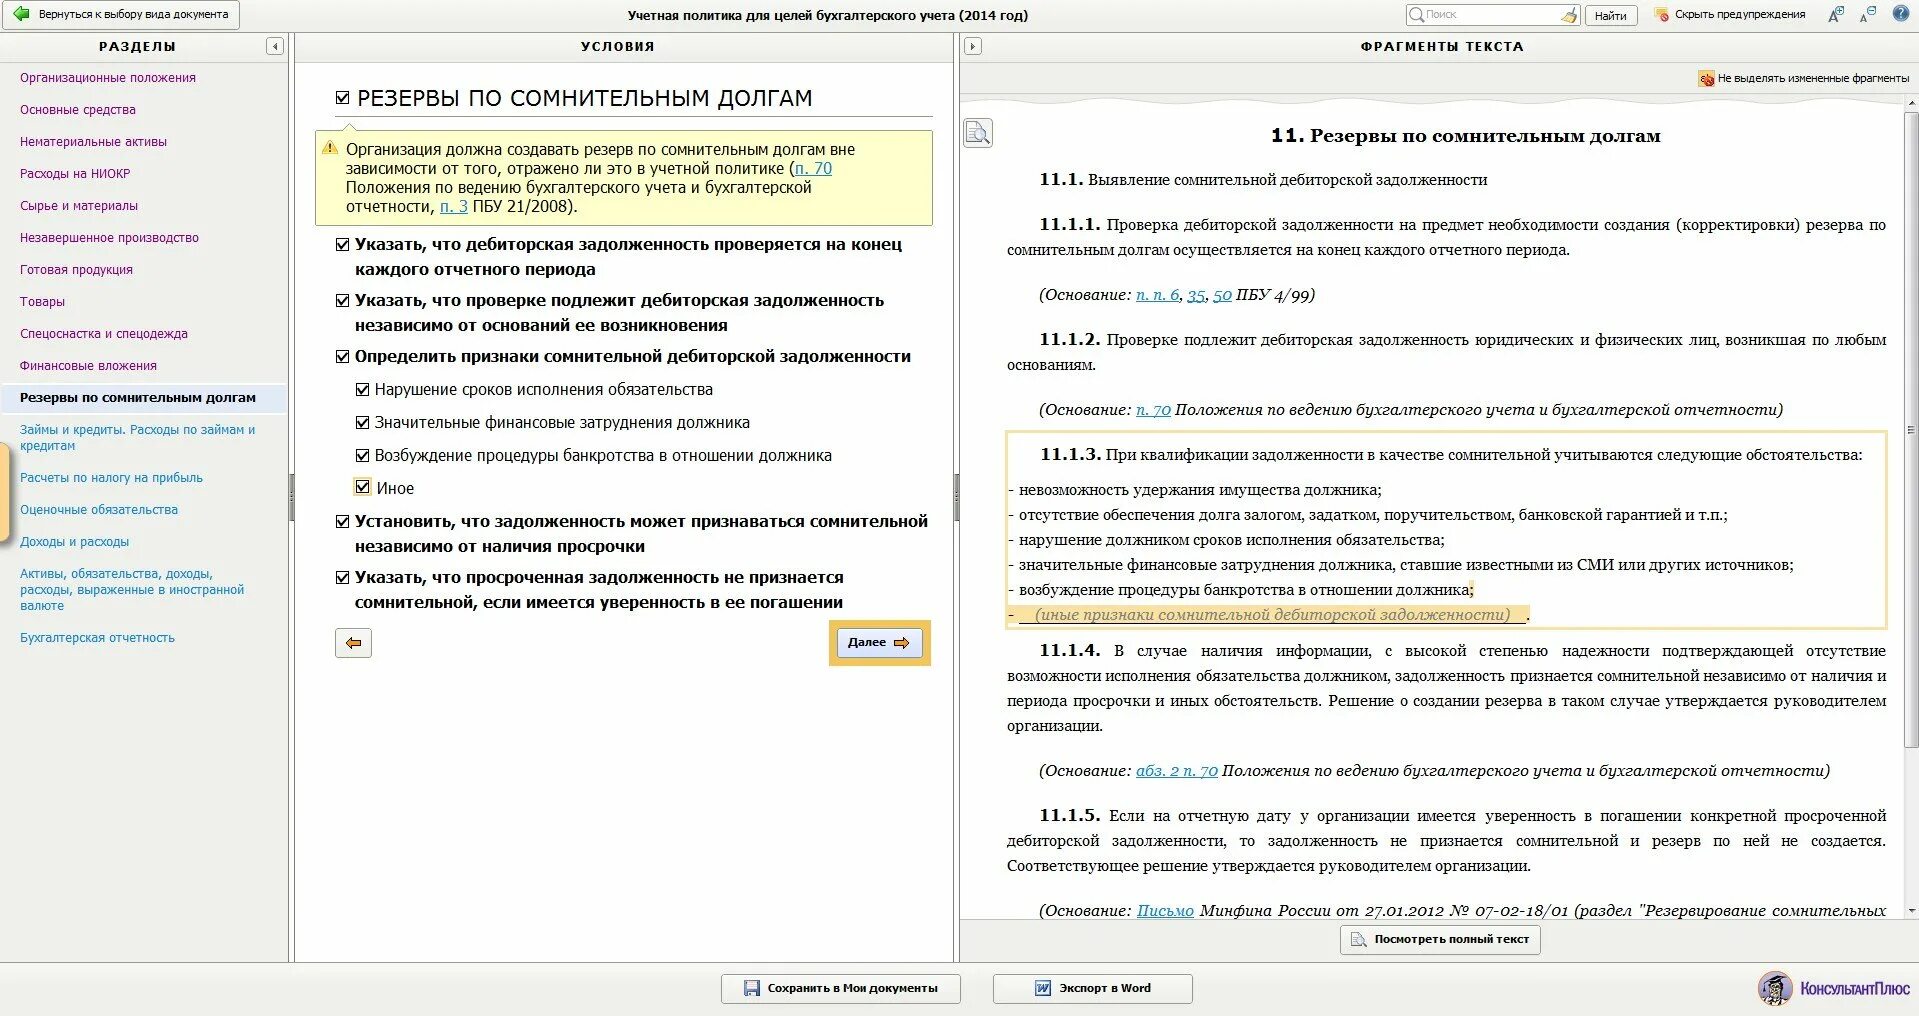Open section Займы и кредиты

[137, 438]
